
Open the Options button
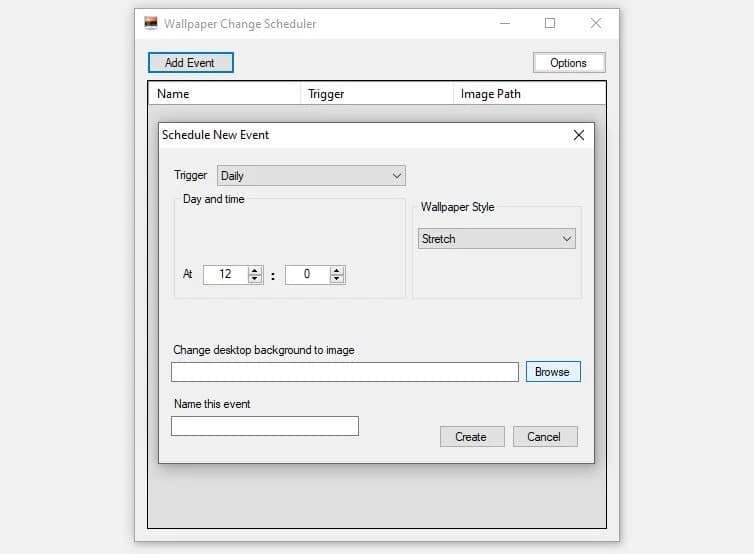point(569,63)
